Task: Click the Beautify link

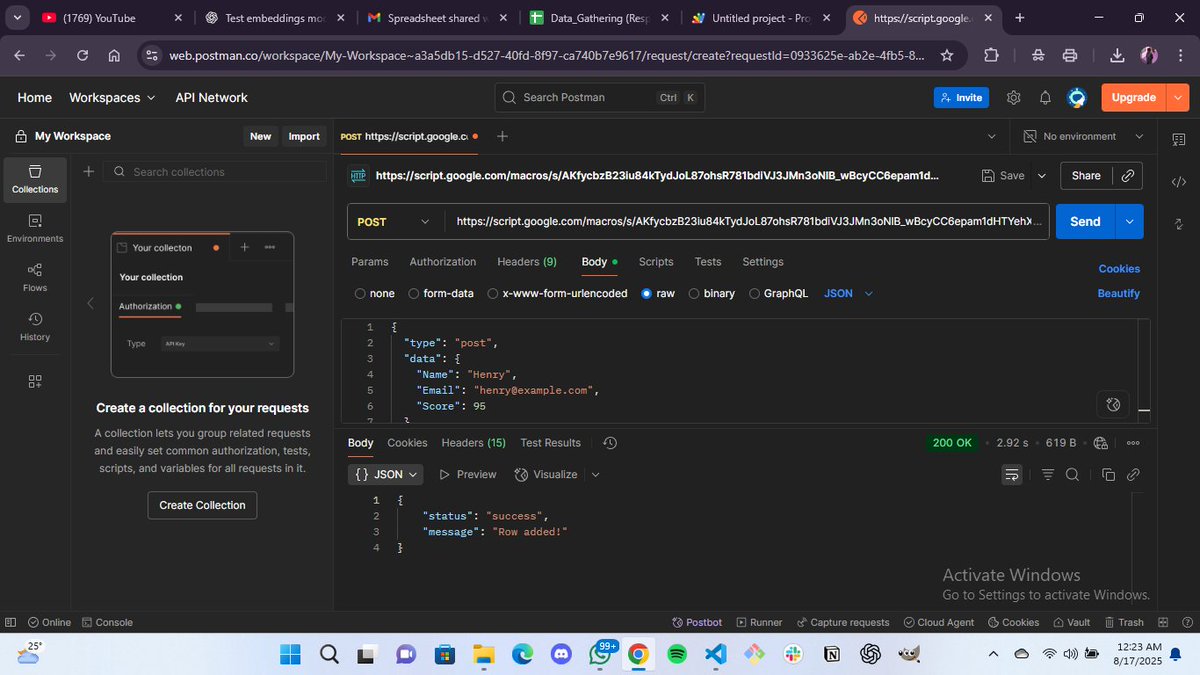Action: tap(1119, 294)
